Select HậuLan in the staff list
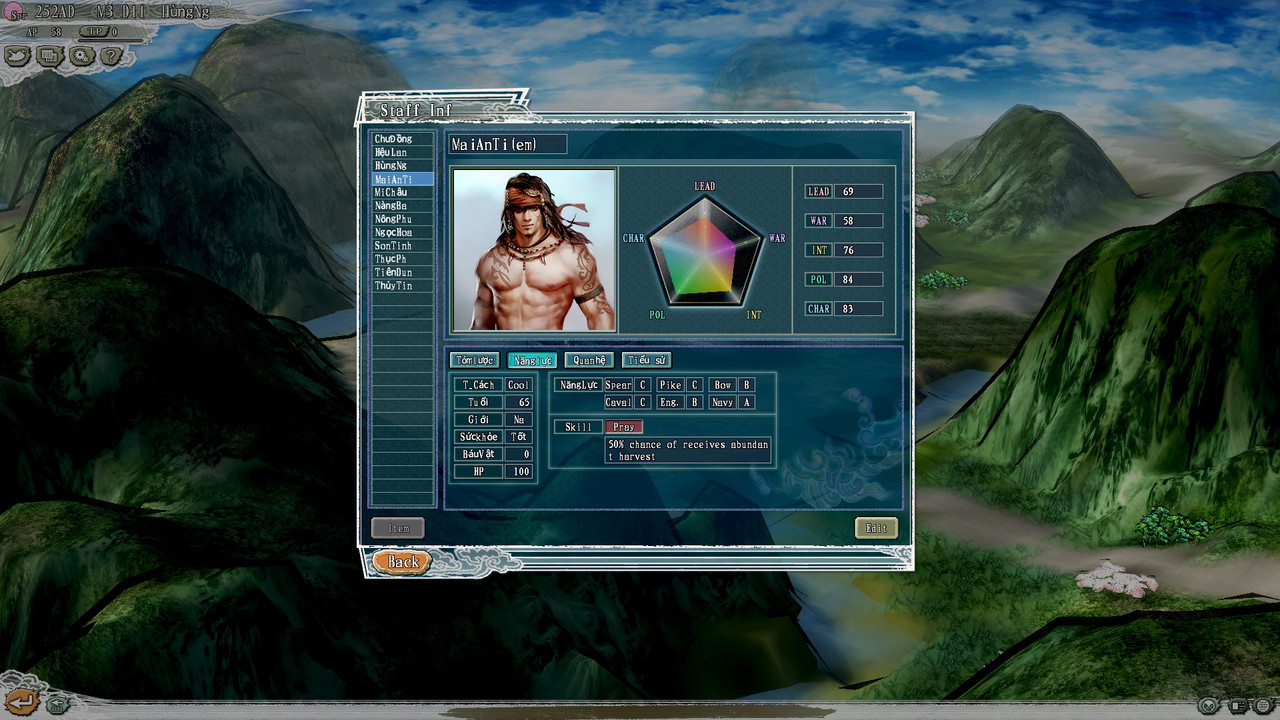 pos(402,152)
